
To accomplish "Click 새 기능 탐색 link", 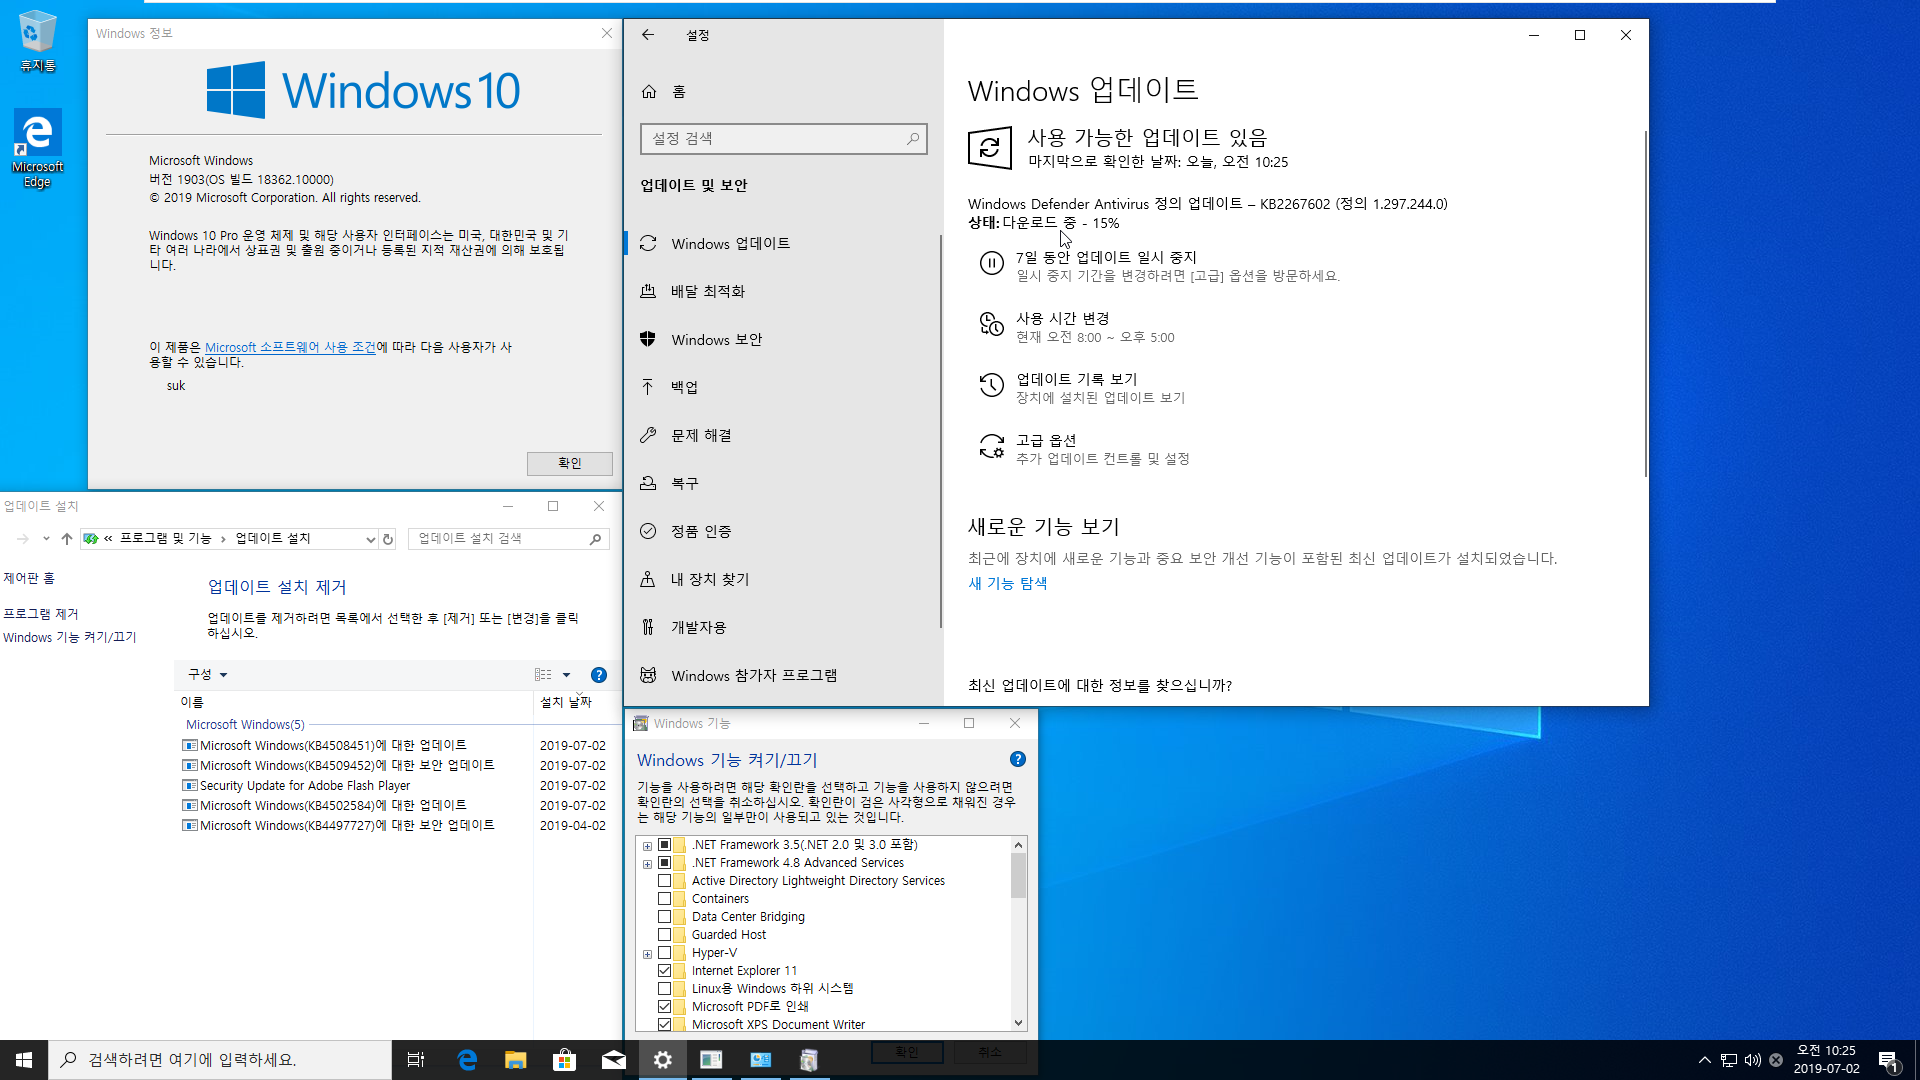I will tap(1007, 583).
